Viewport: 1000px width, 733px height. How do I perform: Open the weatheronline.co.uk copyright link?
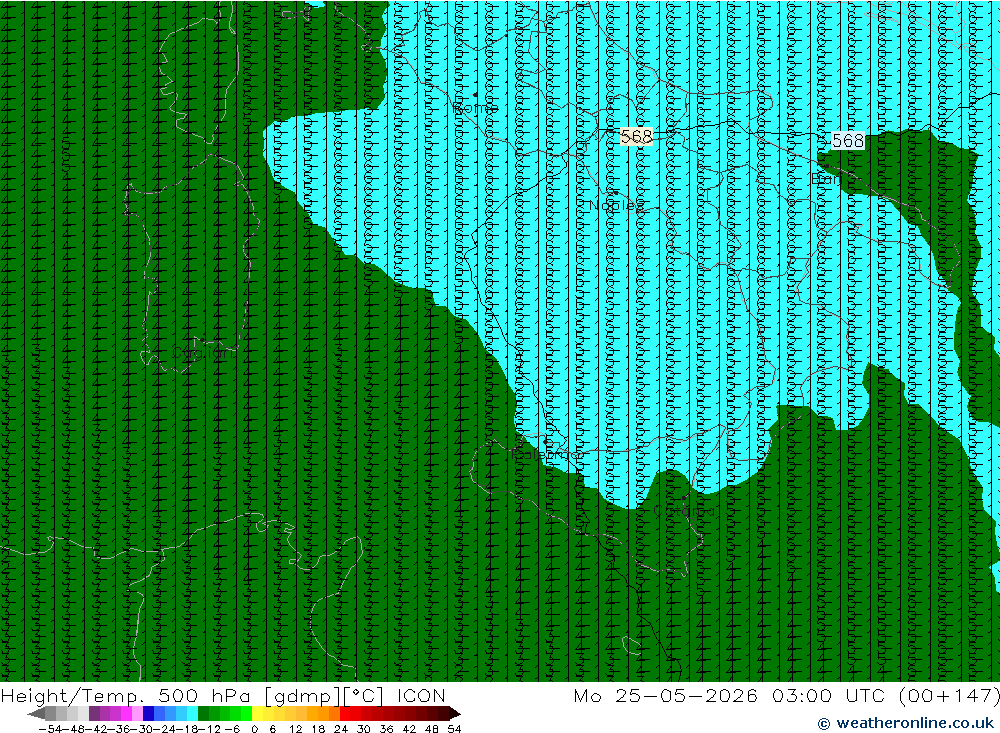(906, 723)
